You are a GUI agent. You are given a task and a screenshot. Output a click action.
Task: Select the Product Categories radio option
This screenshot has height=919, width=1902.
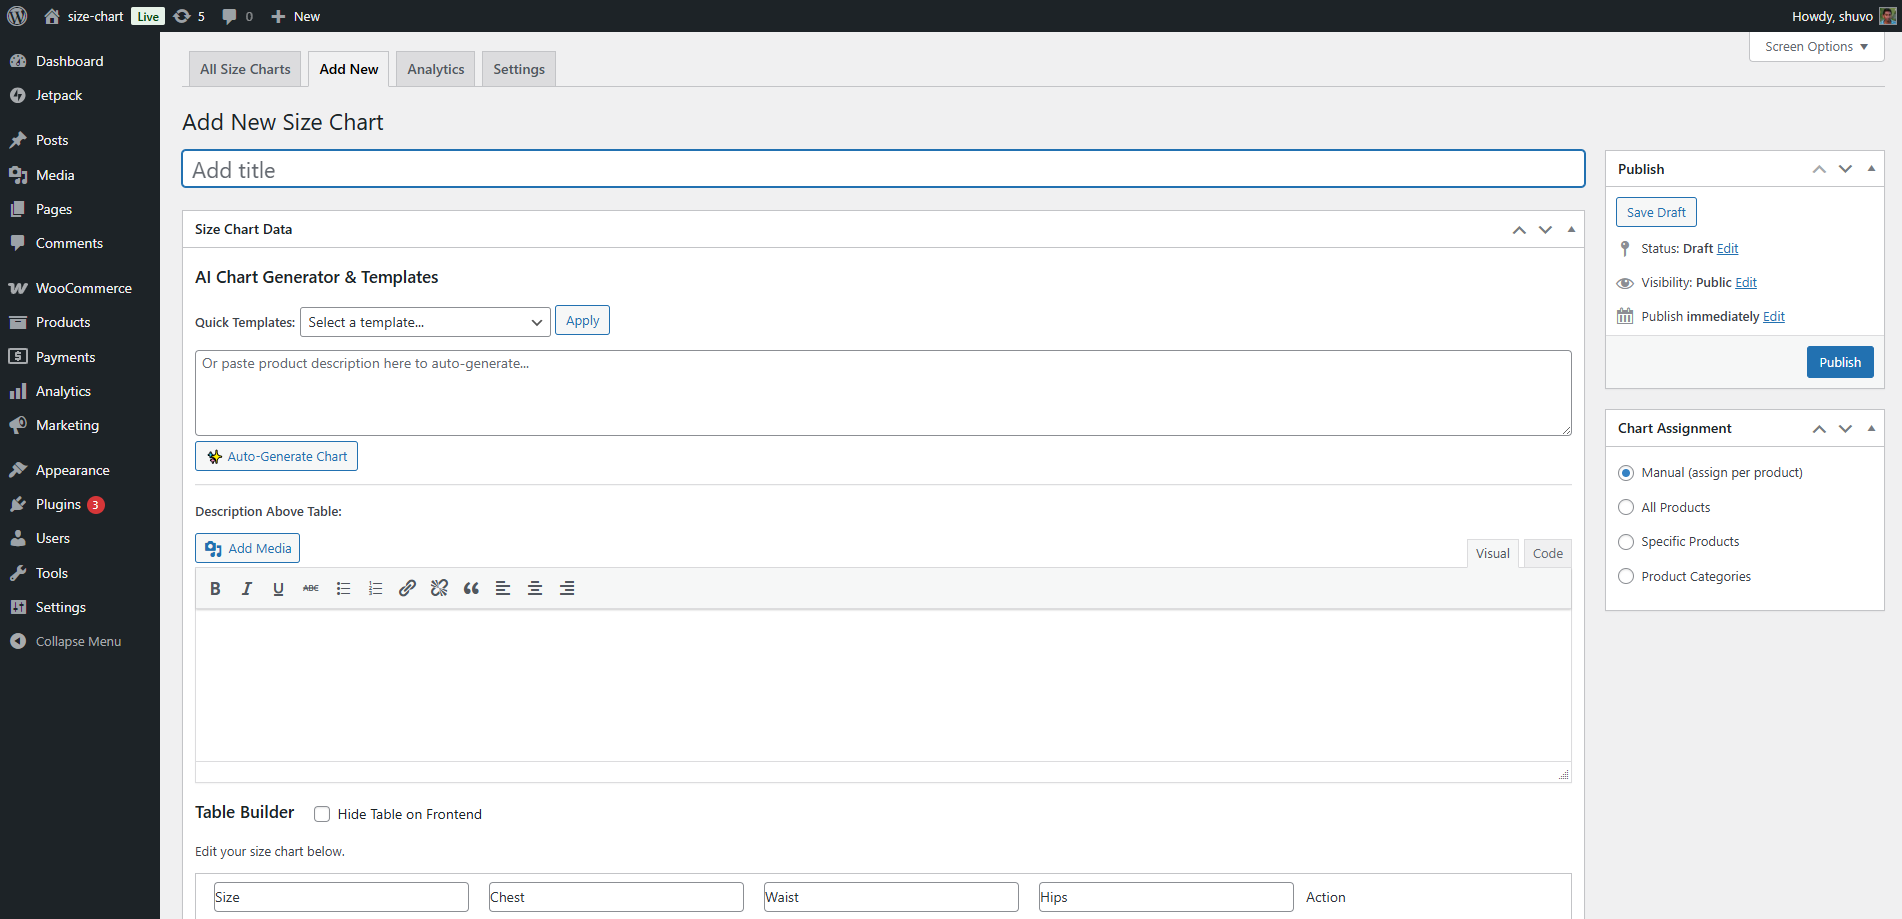click(x=1626, y=576)
